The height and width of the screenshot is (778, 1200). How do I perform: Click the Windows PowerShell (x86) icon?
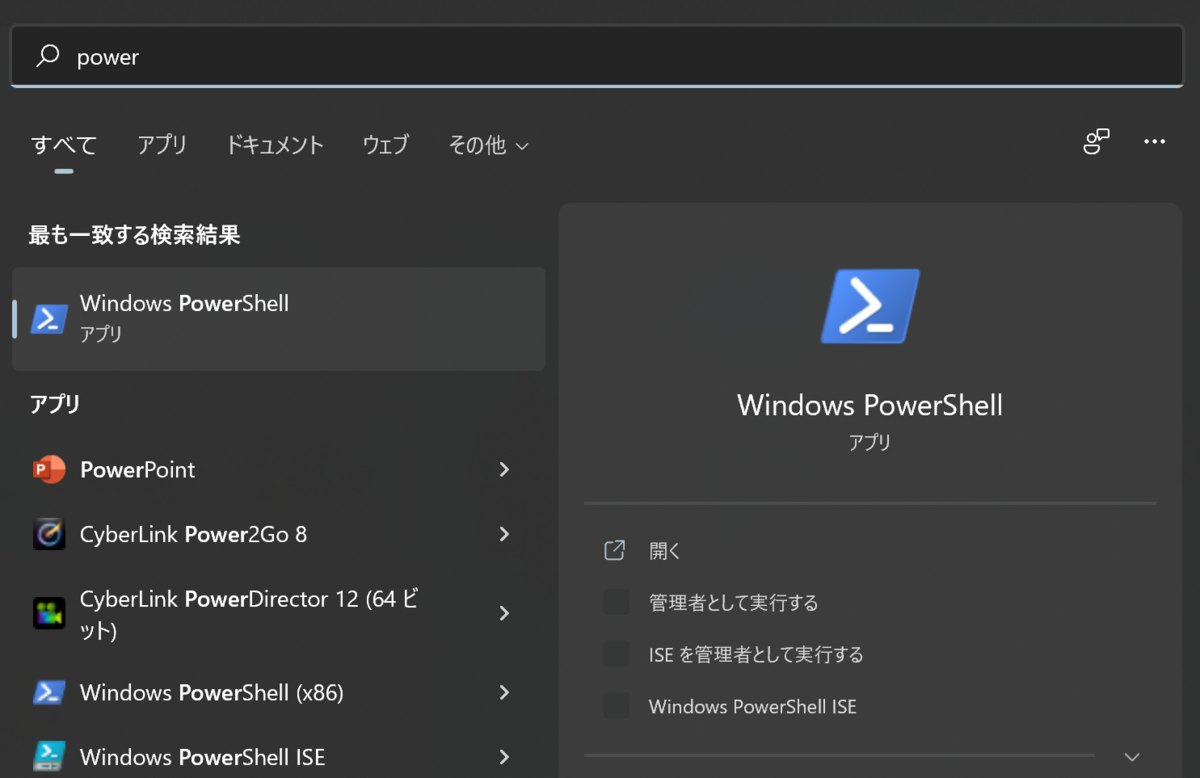[x=49, y=692]
